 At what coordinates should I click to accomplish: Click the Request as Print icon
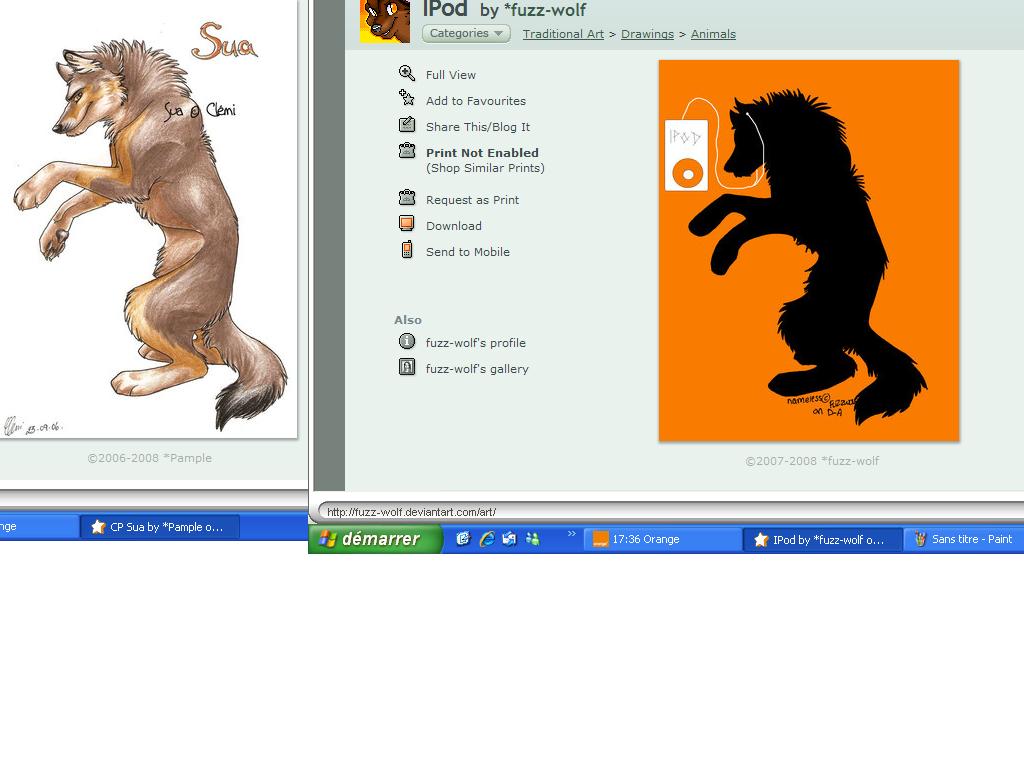coord(407,197)
